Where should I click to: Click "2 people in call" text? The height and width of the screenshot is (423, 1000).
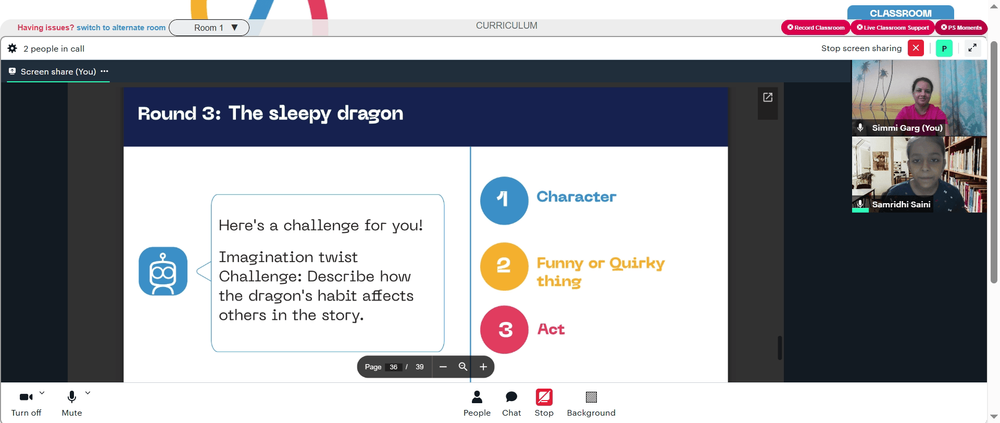pos(54,48)
